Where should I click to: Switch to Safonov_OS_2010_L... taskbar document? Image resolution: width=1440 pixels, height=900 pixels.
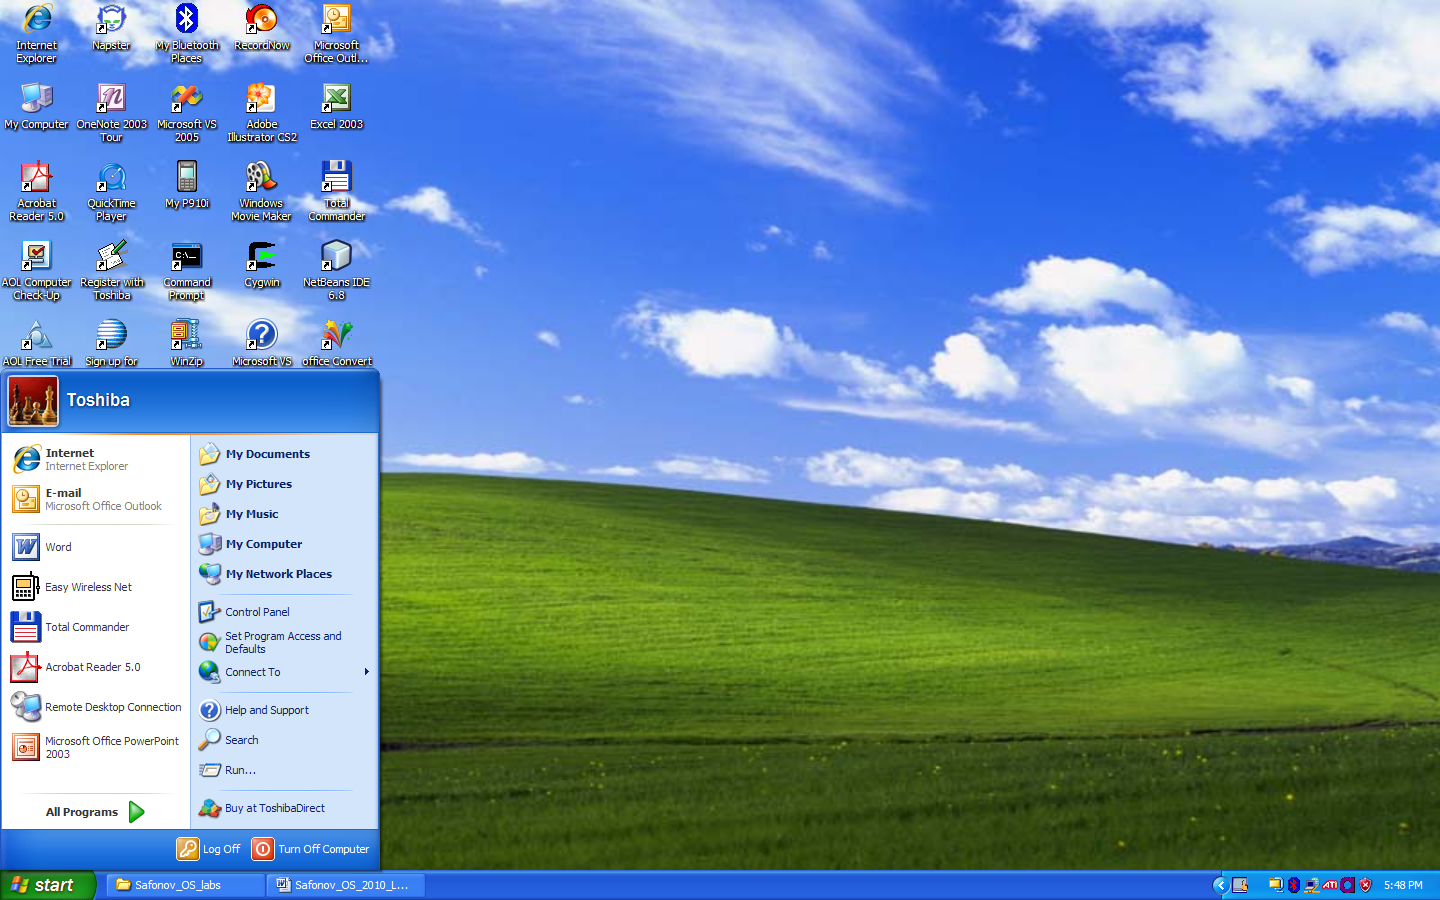click(346, 885)
